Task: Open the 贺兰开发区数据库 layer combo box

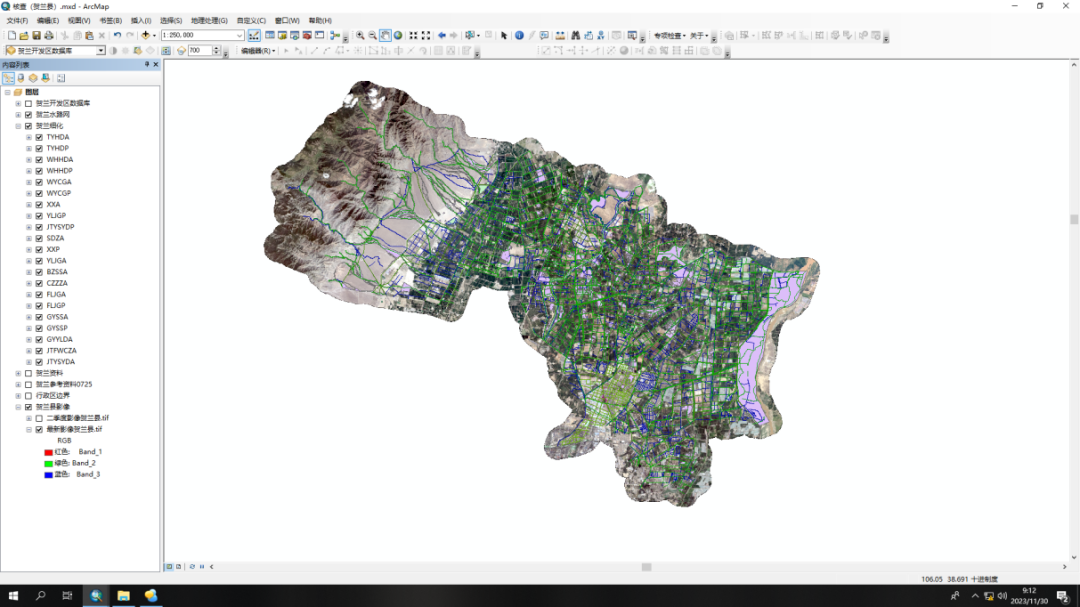Action: [101, 50]
